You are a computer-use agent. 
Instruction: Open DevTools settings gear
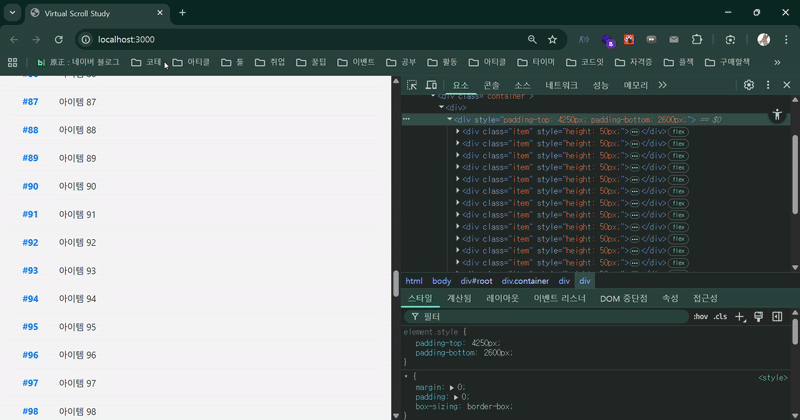(749, 85)
